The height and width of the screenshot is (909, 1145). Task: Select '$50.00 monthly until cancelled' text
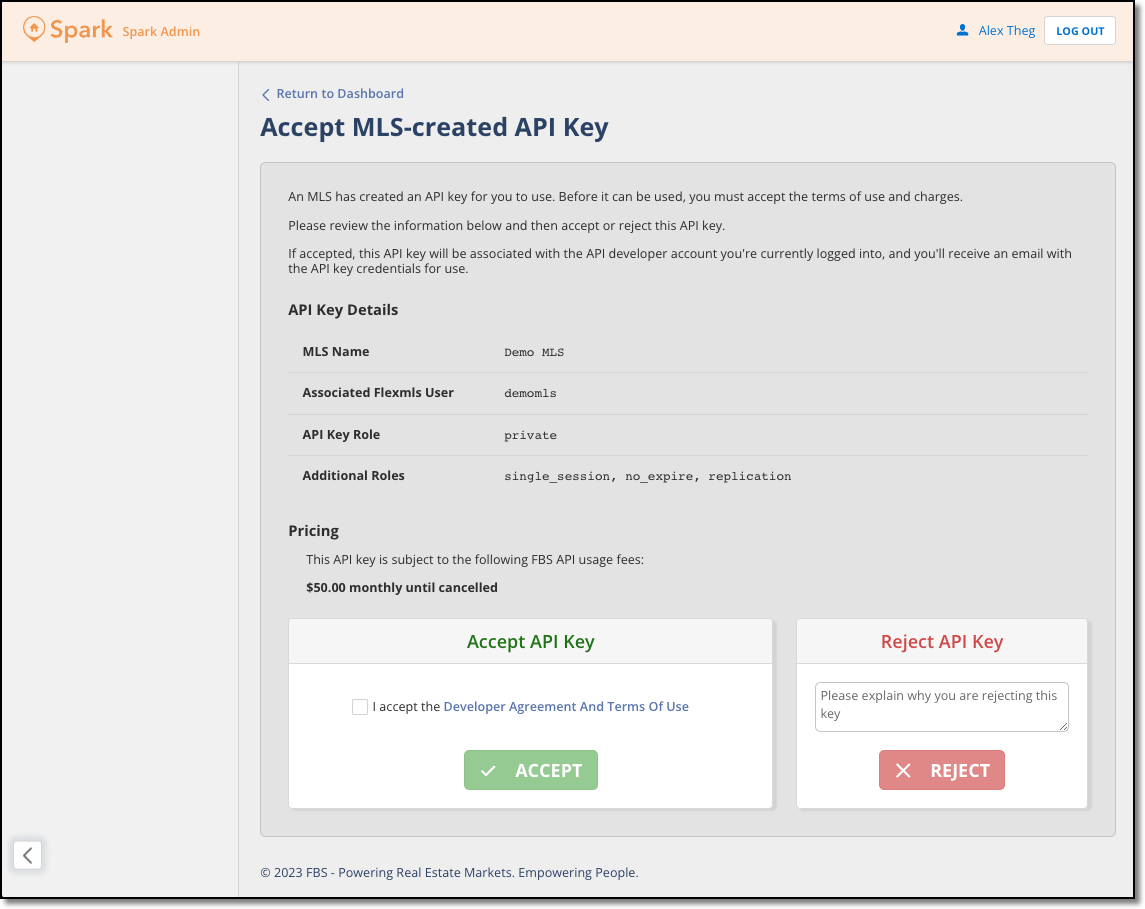(x=402, y=588)
